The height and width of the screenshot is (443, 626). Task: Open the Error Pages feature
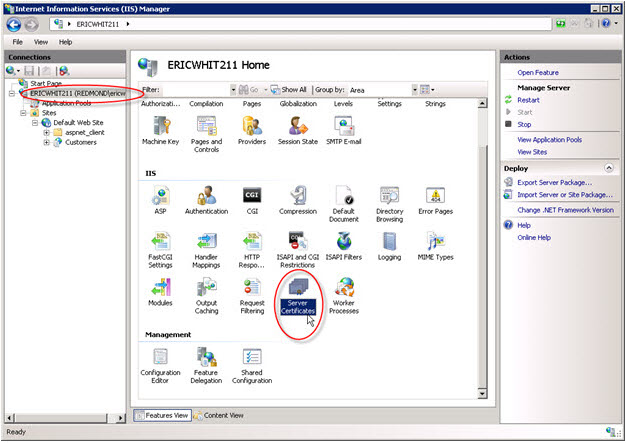(436, 200)
